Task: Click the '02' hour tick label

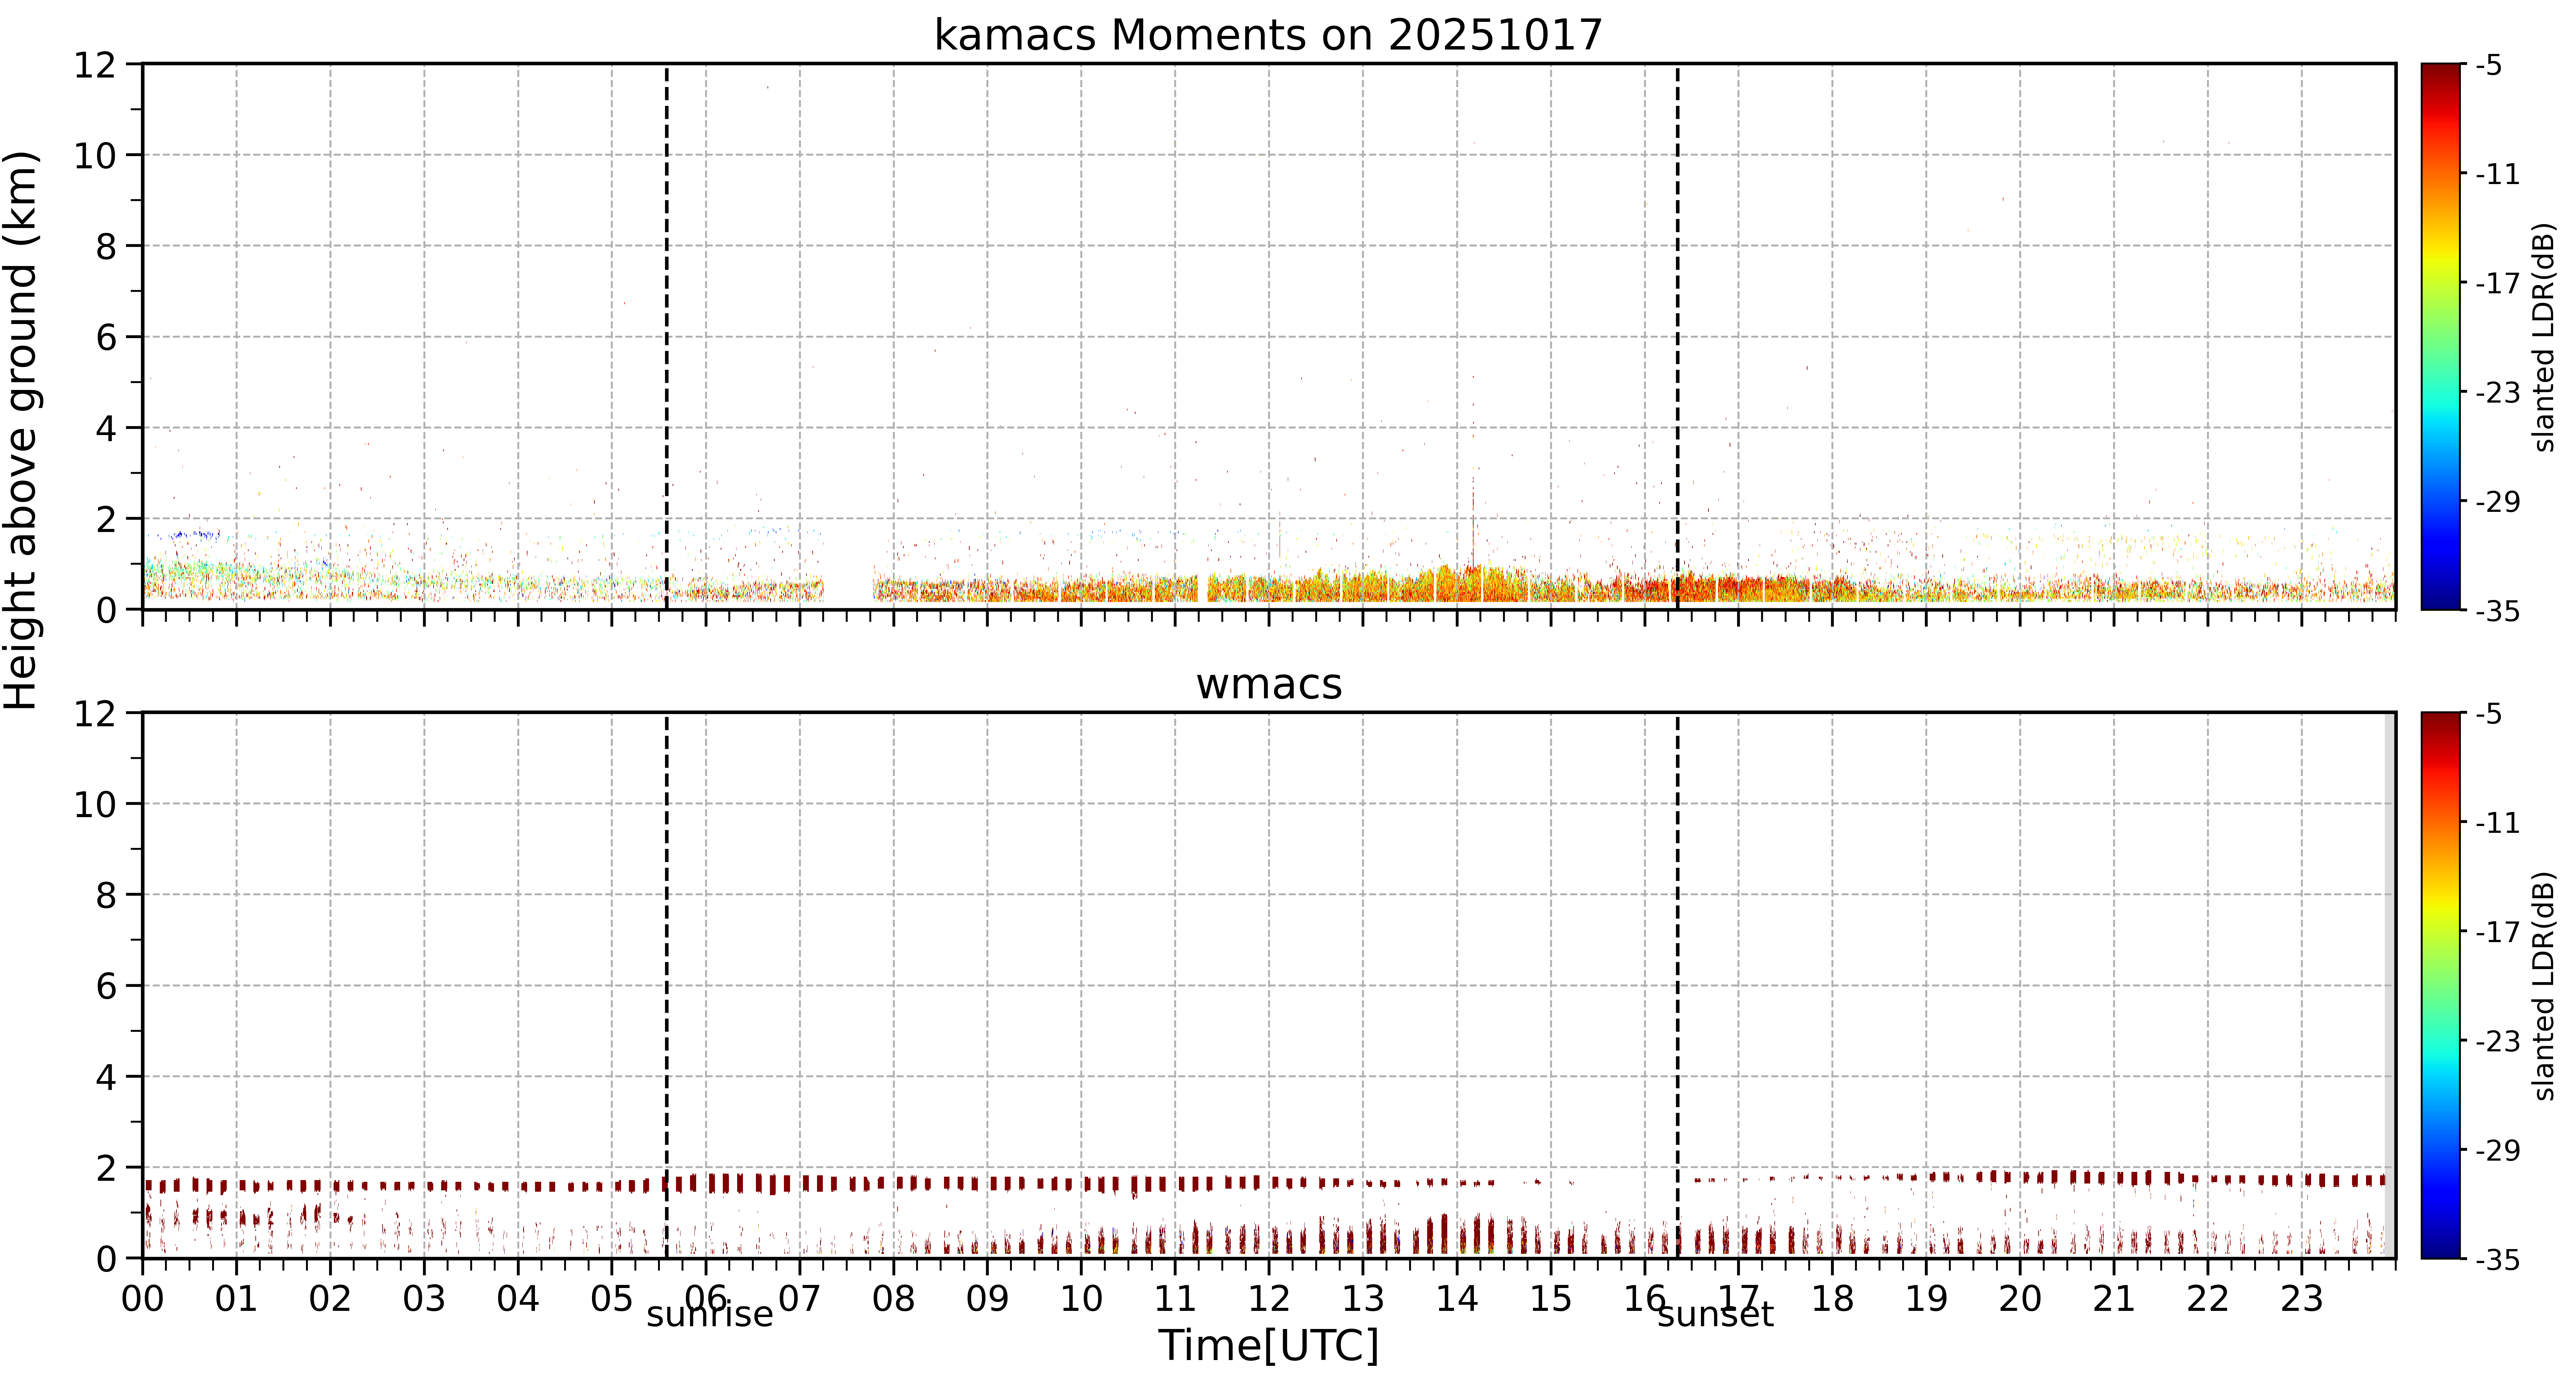Action: point(330,1299)
